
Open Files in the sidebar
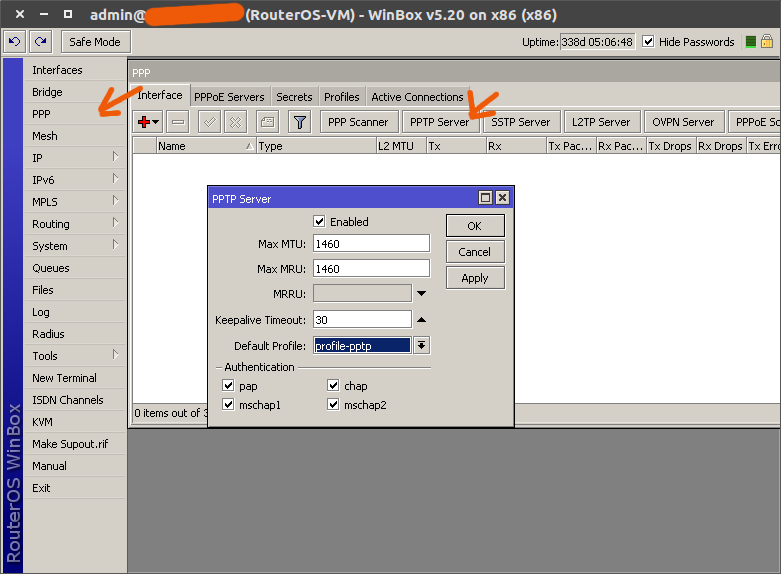[75, 290]
